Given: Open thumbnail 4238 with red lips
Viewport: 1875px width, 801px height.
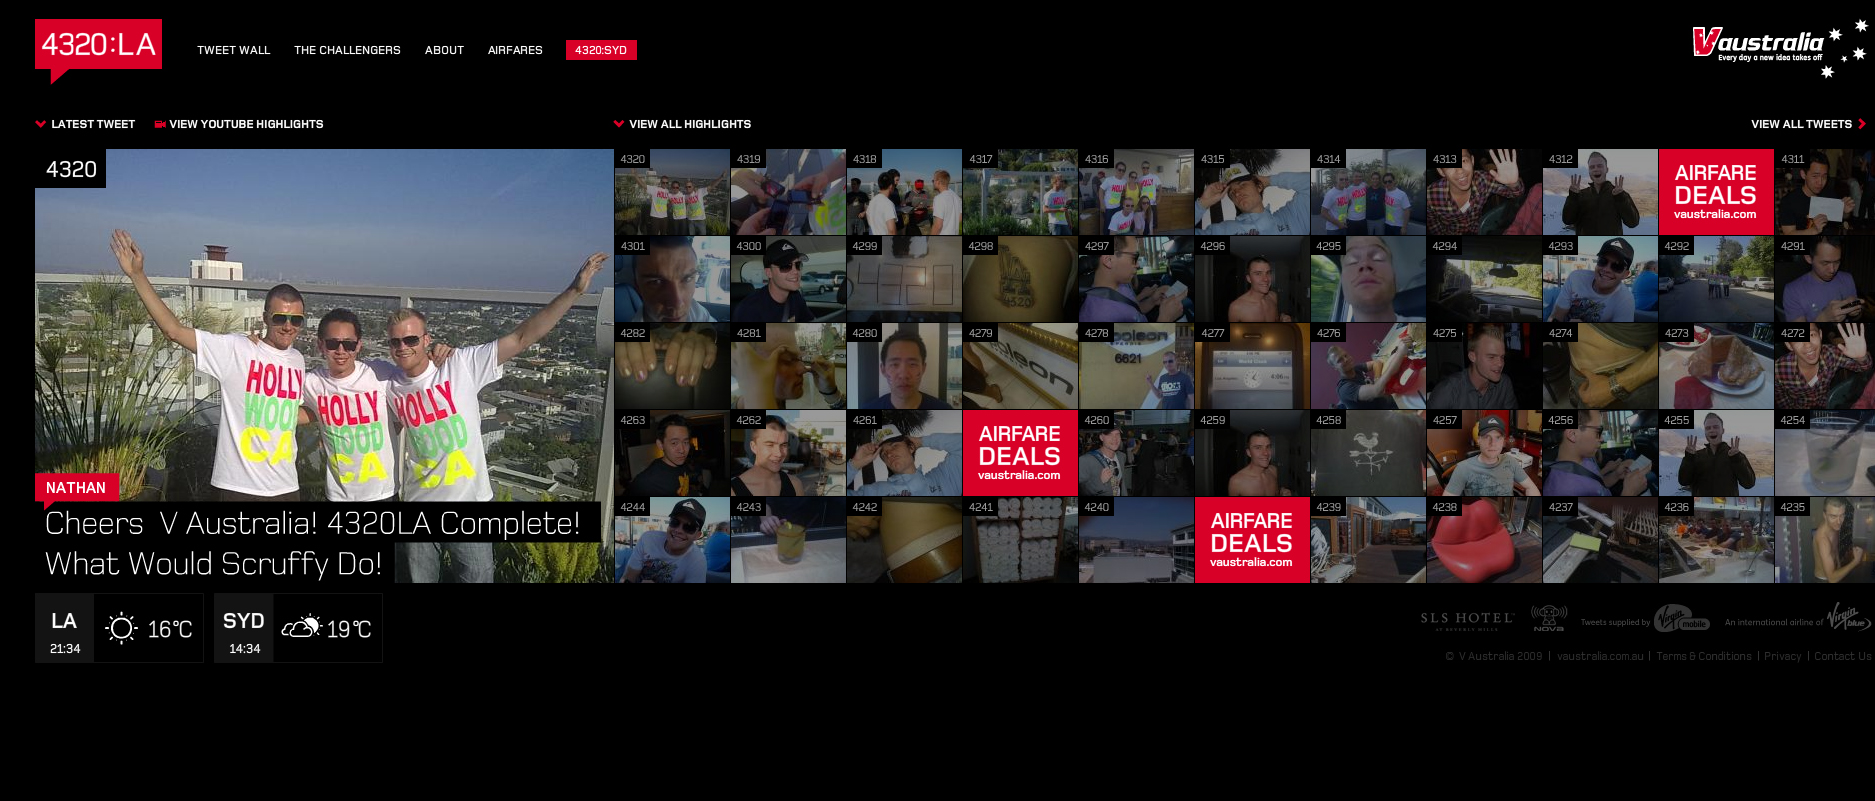Looking at the screenshot, I should (x=1484, y=540).
